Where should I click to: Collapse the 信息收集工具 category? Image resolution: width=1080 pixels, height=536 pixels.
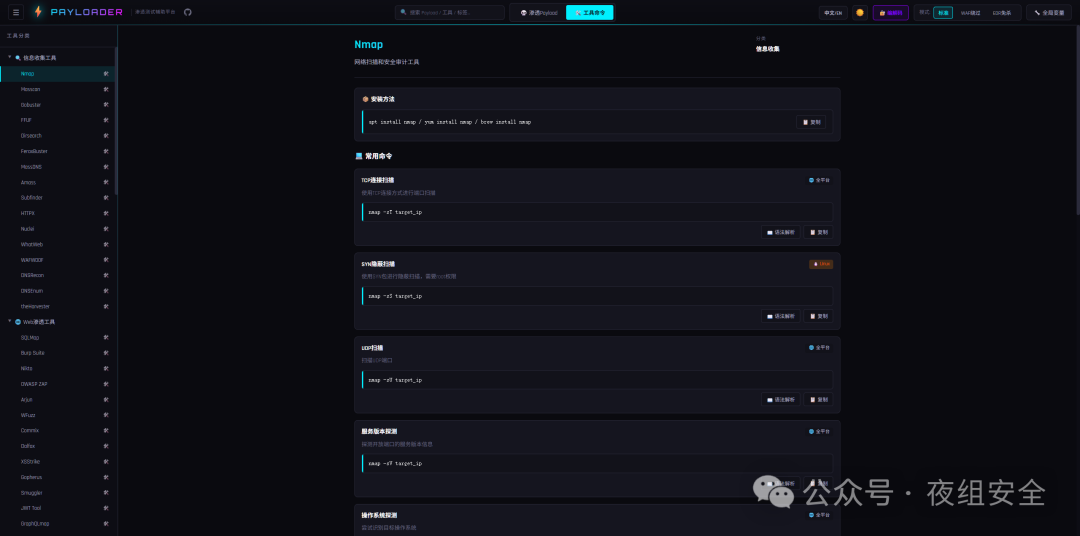point(10,57)
